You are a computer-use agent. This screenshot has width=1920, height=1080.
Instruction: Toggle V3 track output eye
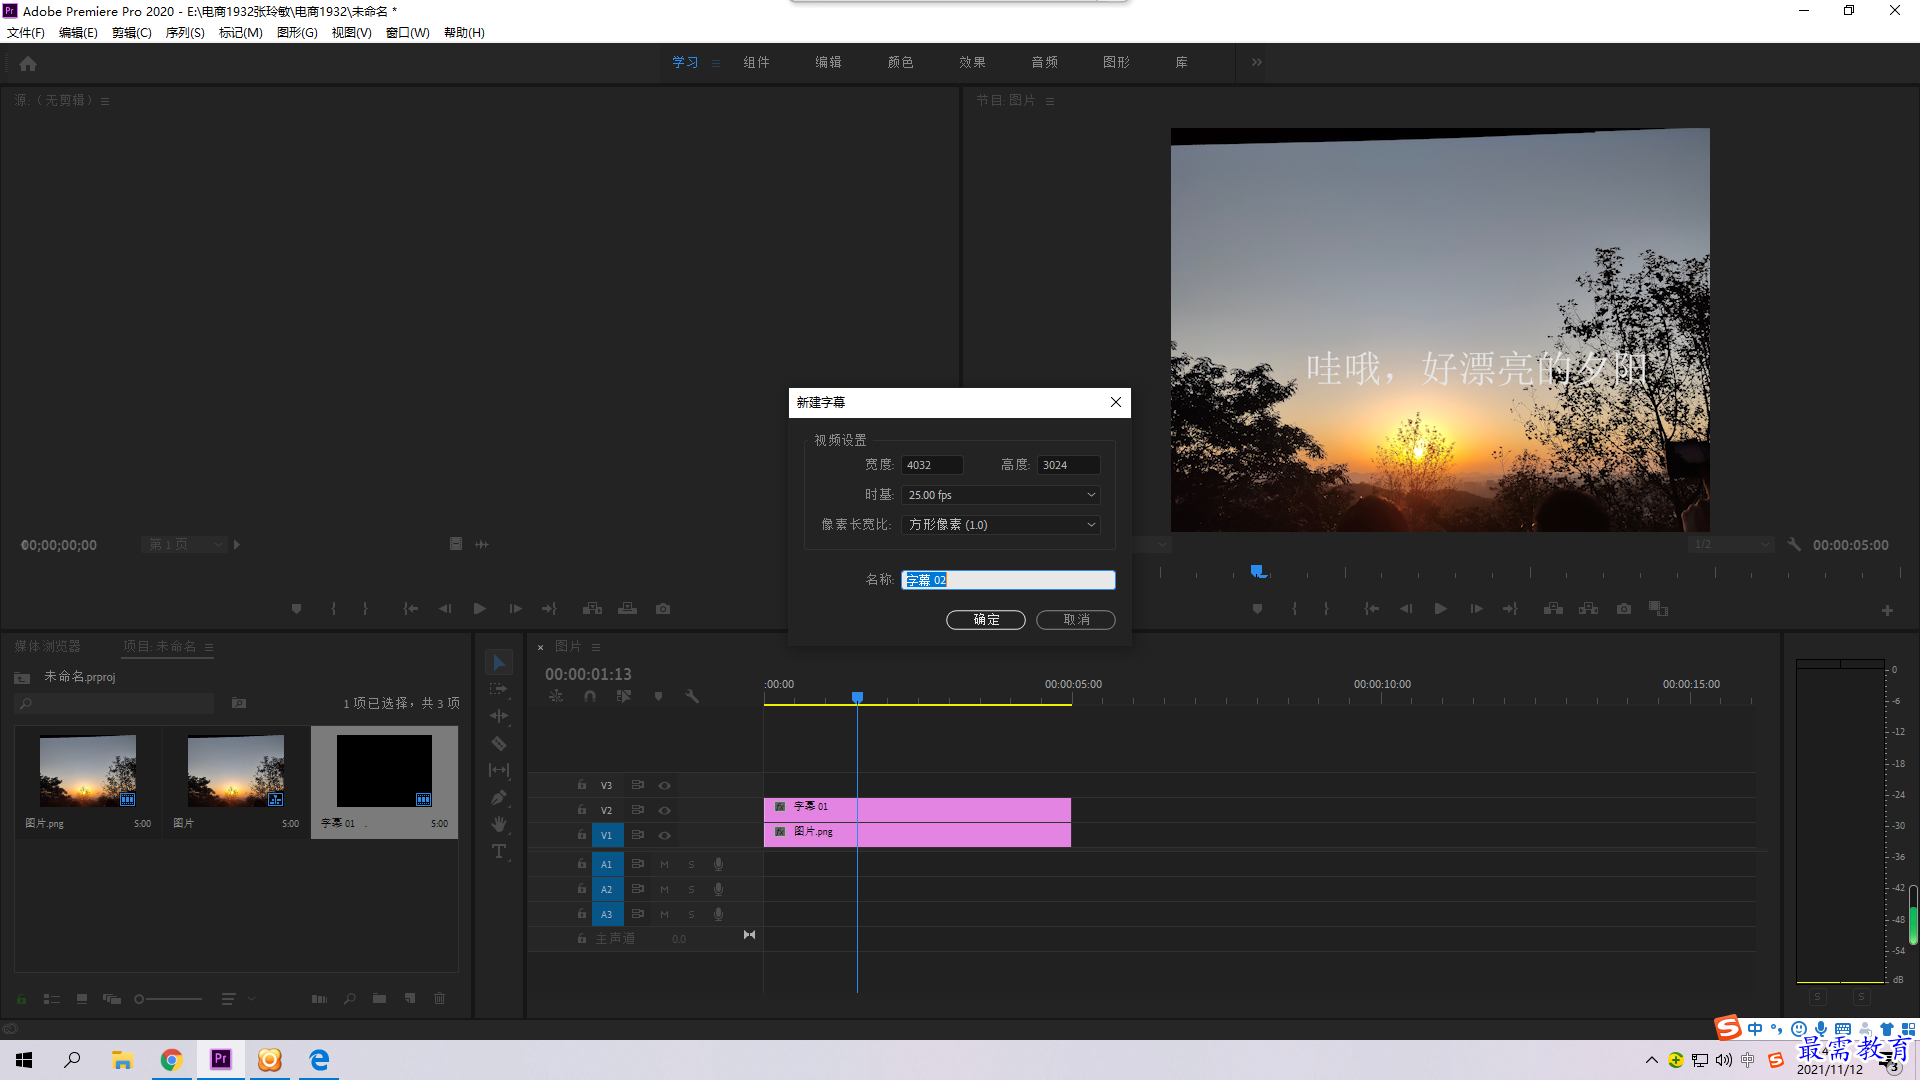click(x=664, y=786)
